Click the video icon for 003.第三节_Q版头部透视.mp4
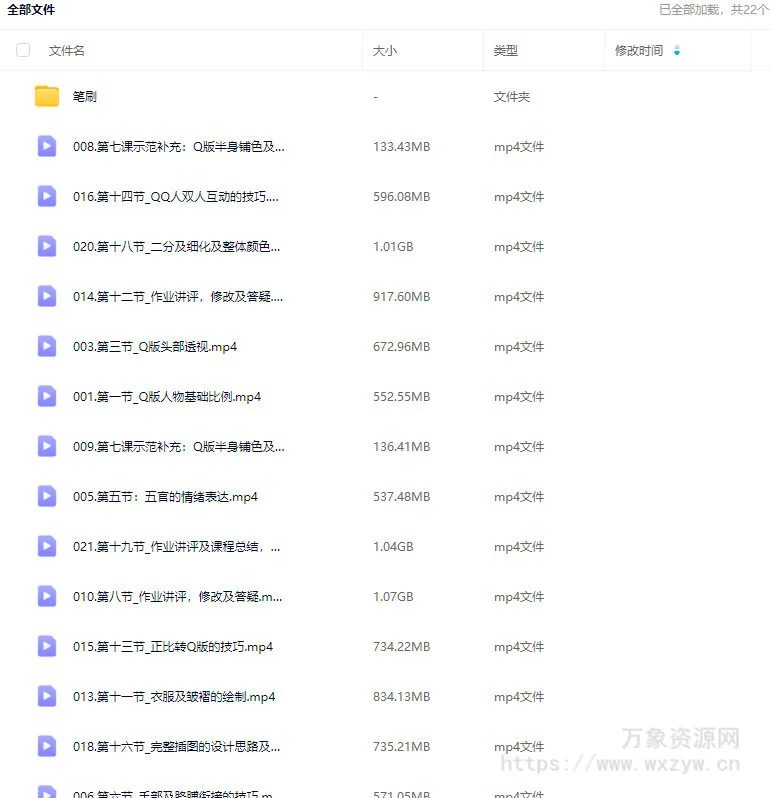This screenshot has height=798, width=771. [x=47, y=346]
